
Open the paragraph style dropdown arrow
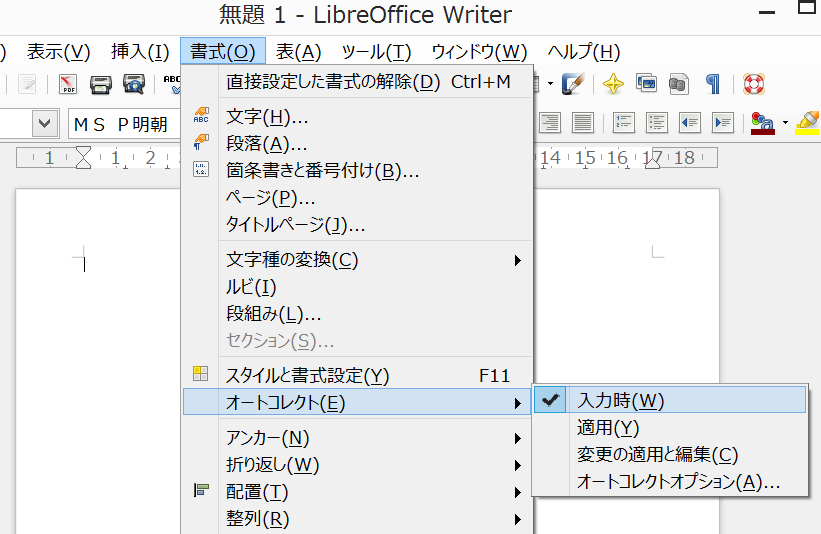click(45, 124)
